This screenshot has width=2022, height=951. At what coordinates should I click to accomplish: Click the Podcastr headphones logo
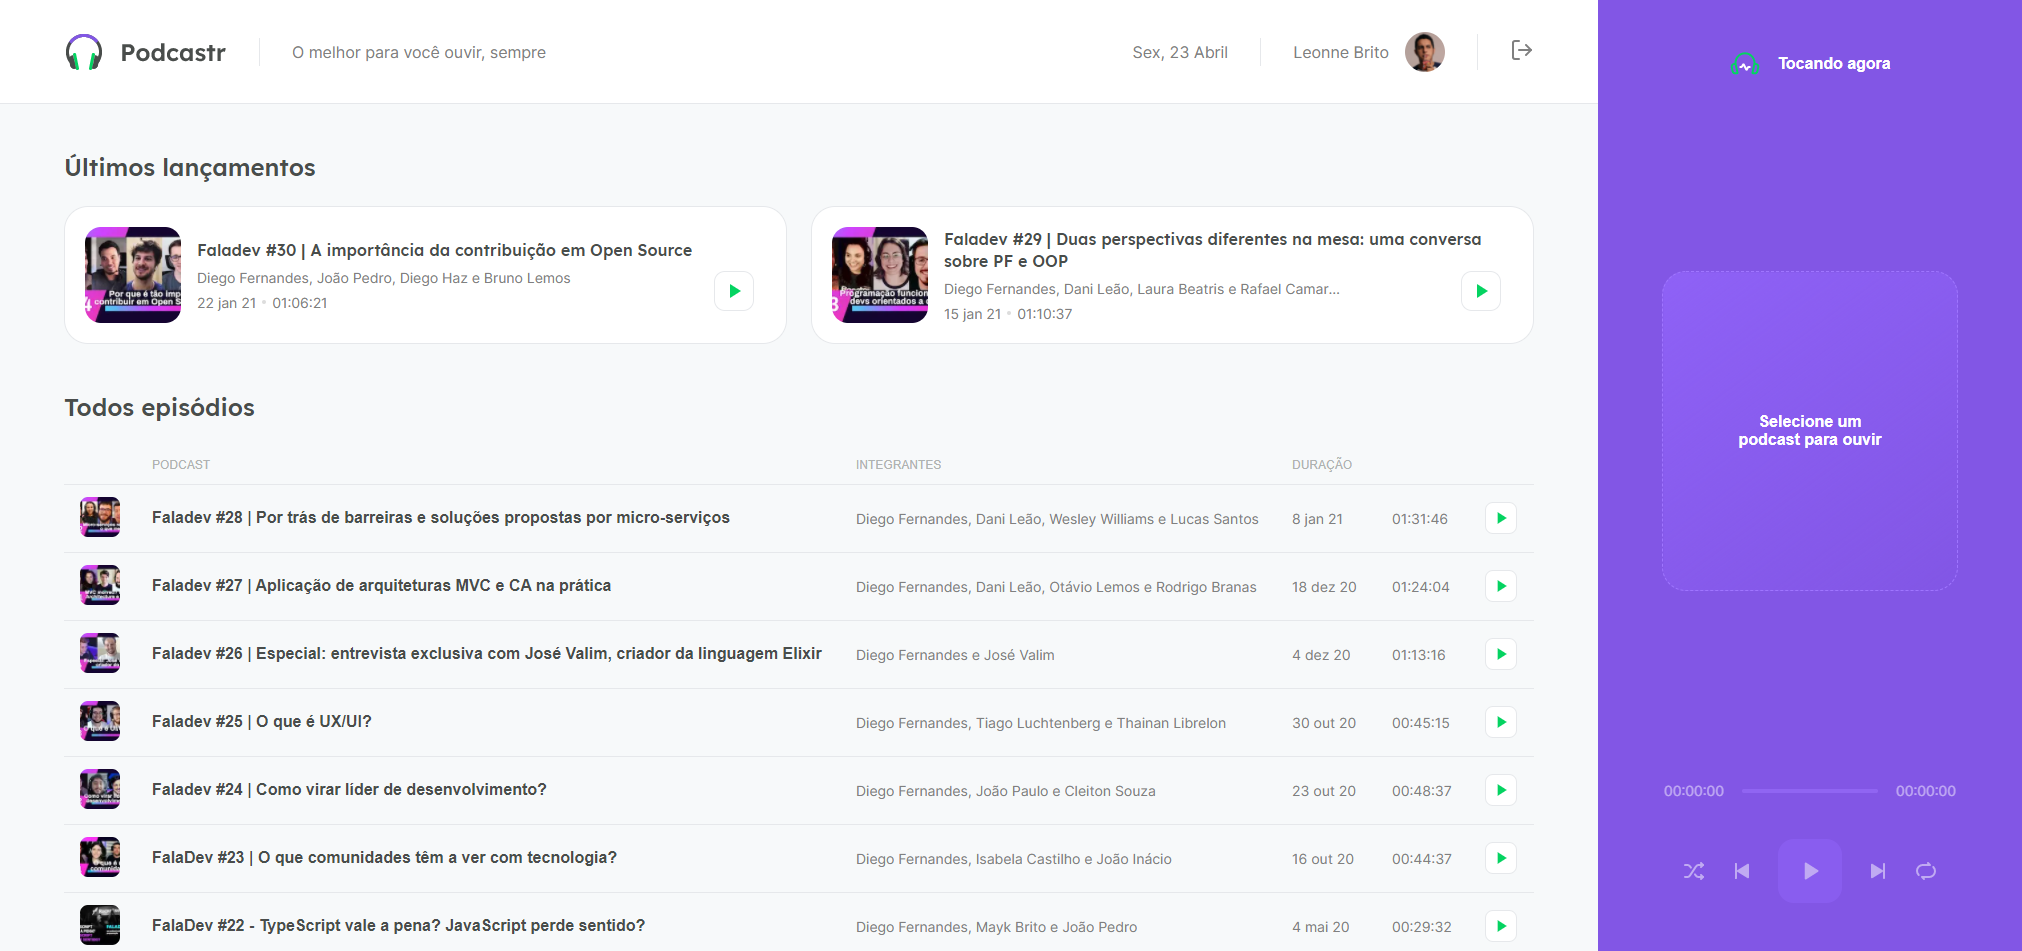tap(84, 52)
